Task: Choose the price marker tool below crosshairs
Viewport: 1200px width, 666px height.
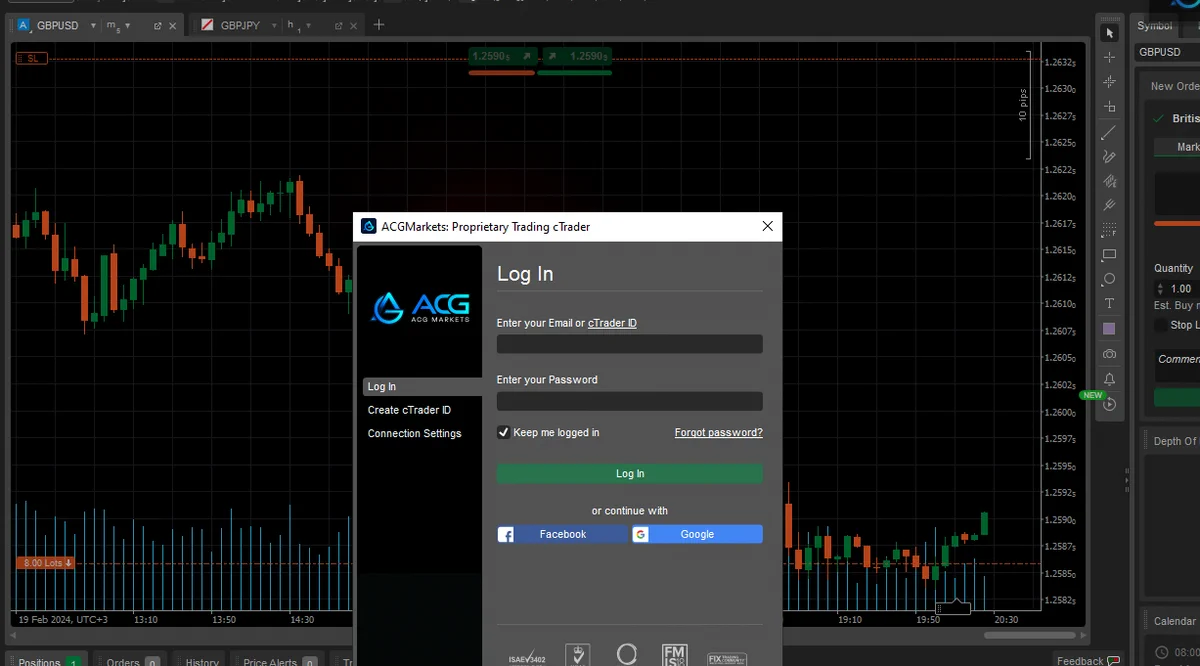Action: 1109,107
